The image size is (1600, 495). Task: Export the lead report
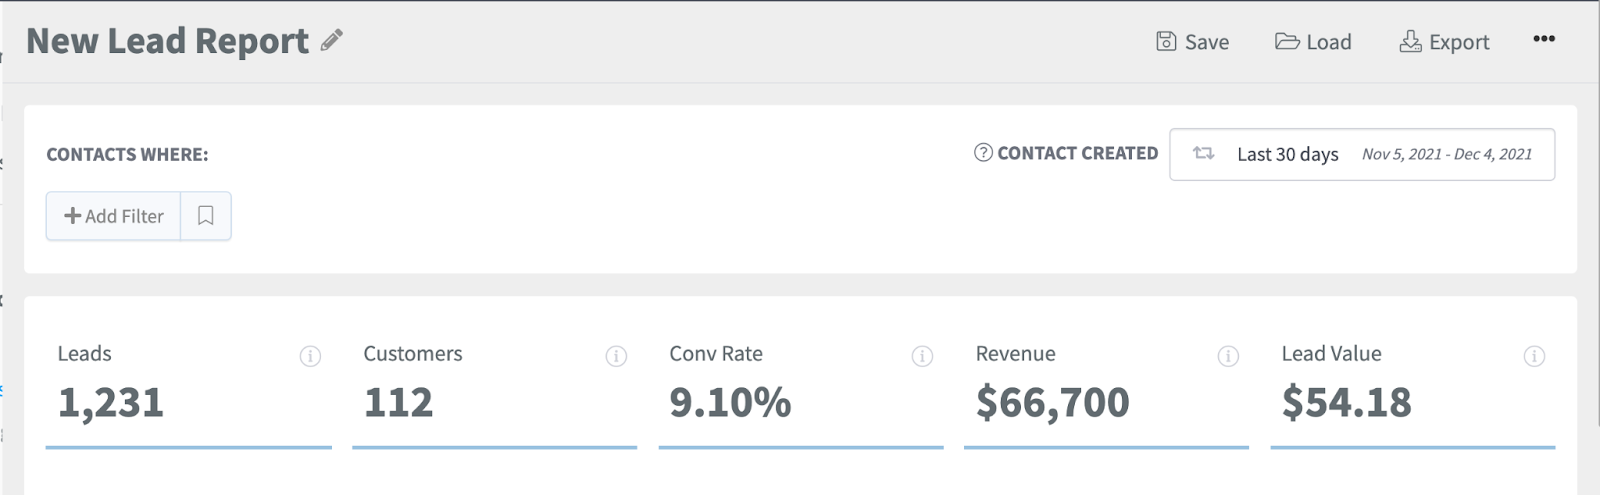[x=1444, y=42]
